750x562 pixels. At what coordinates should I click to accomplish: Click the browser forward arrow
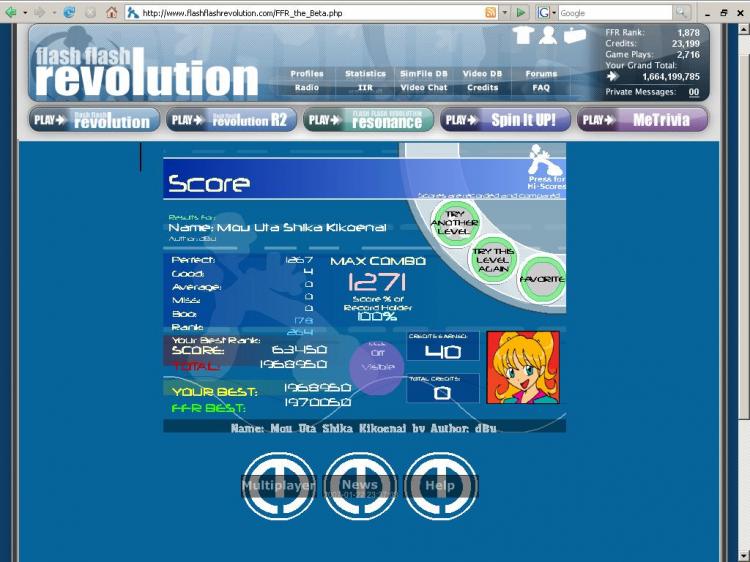pos(39,12)
